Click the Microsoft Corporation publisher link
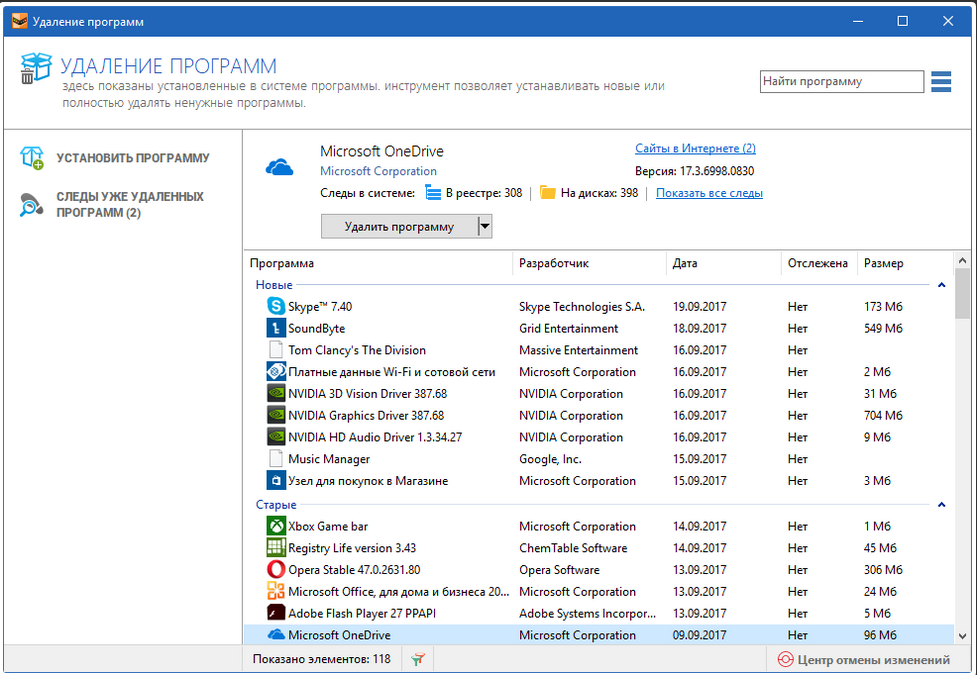The width and height of the screenshot is (977, 675). pos(378,171)
